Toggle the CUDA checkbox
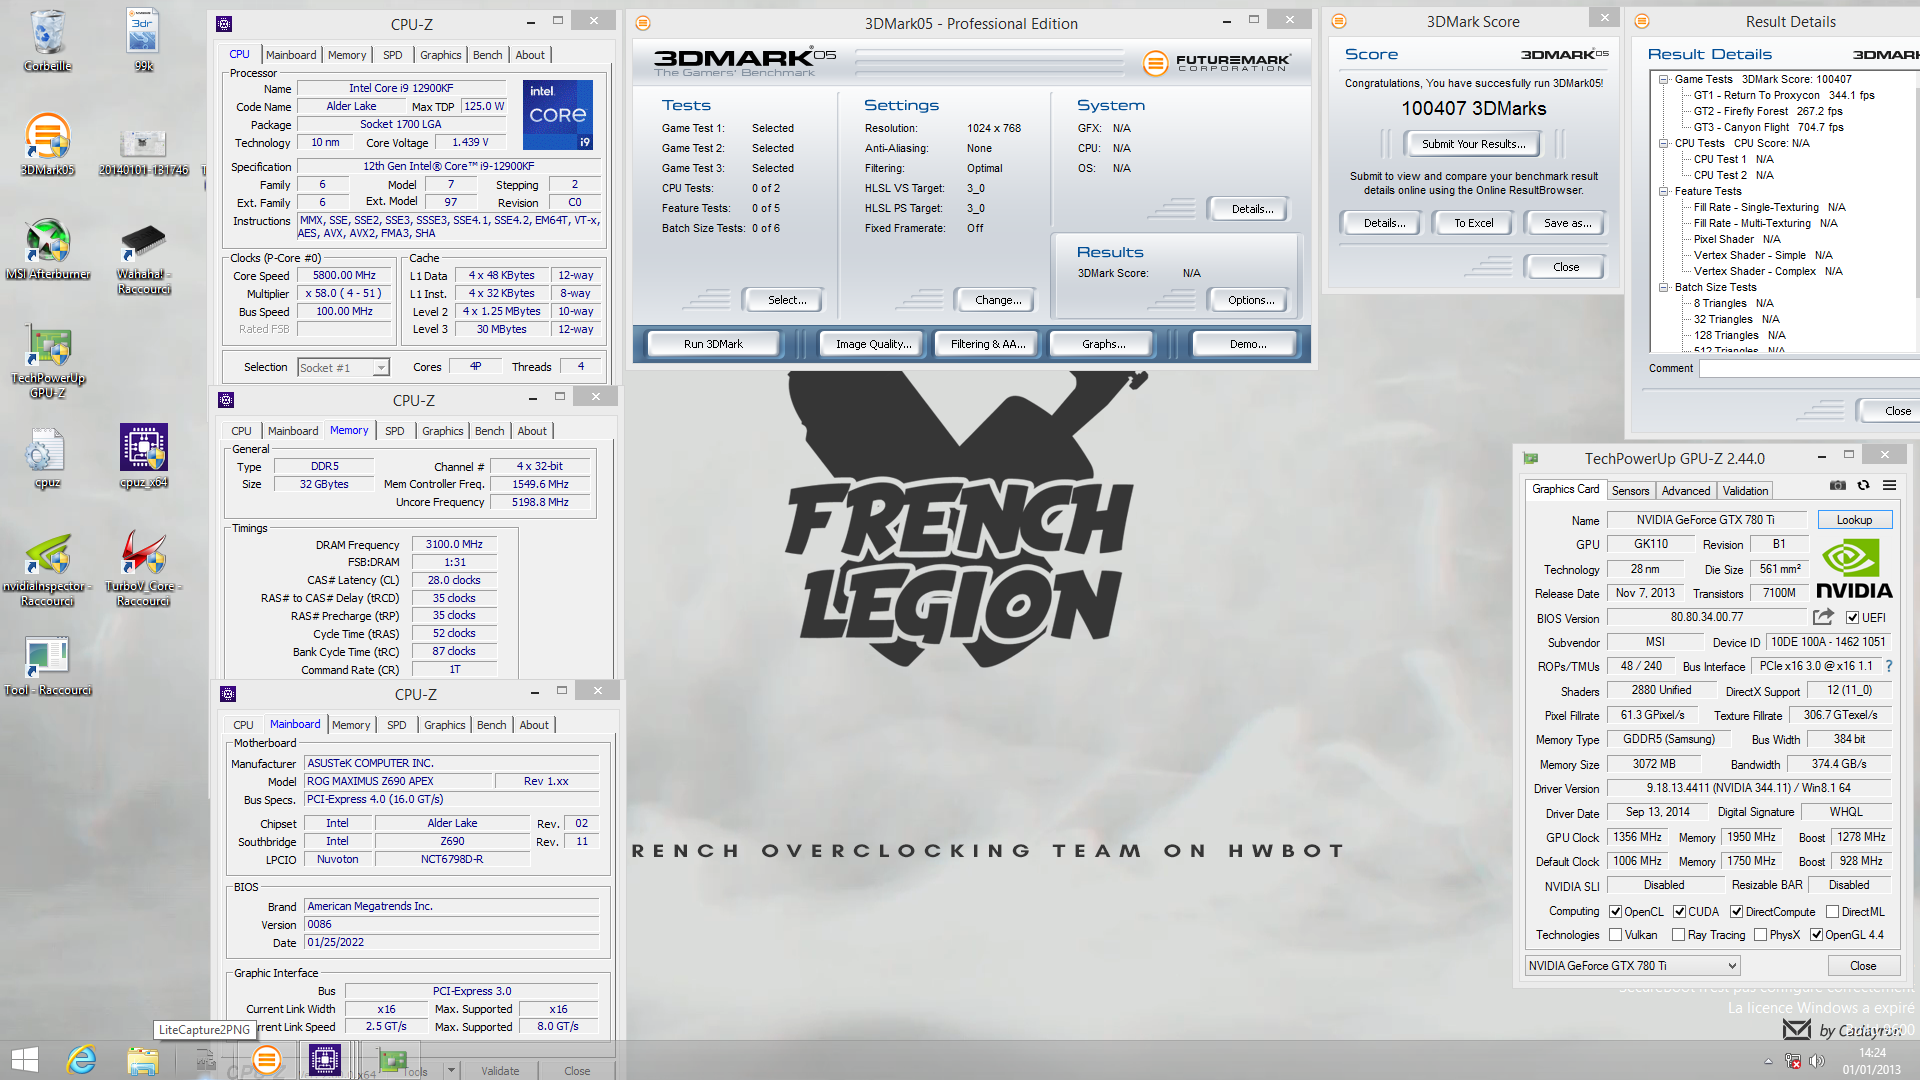Viewport: 1920px width, 1080px height. (1679, 912)
